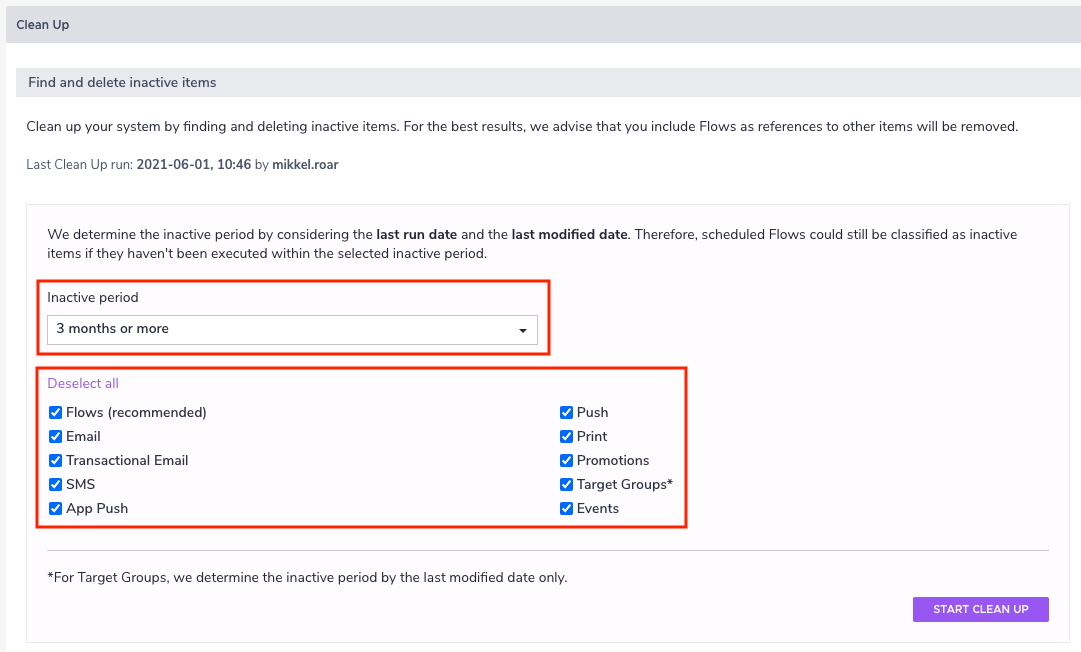Click the 'Find and delete inactive items' heading
Viewport: 1081px width, 652px height.
coord(122,82)
